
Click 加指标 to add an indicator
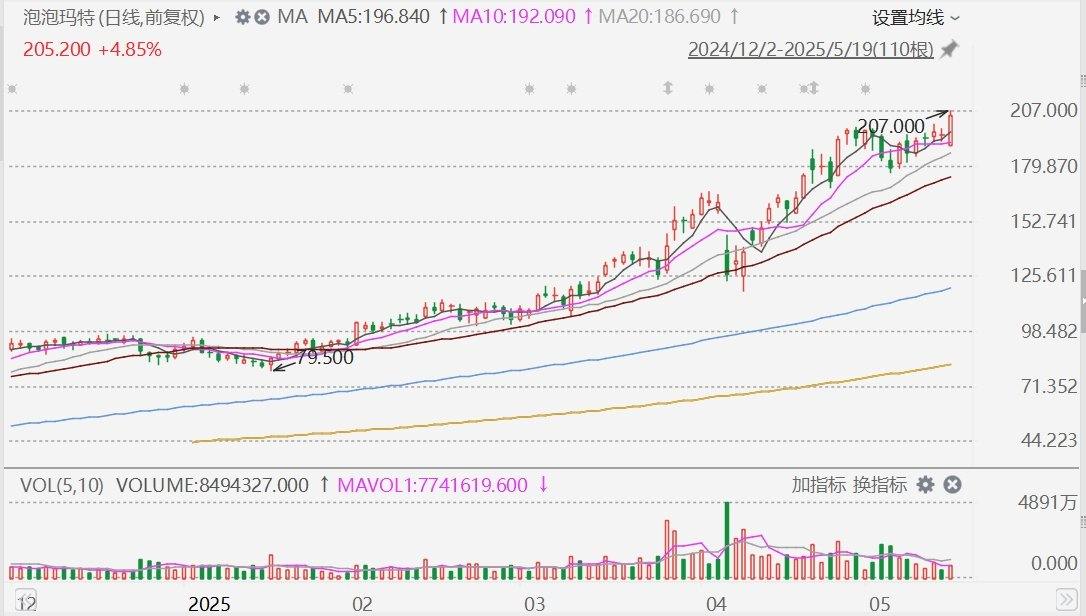tap(818, 485)
